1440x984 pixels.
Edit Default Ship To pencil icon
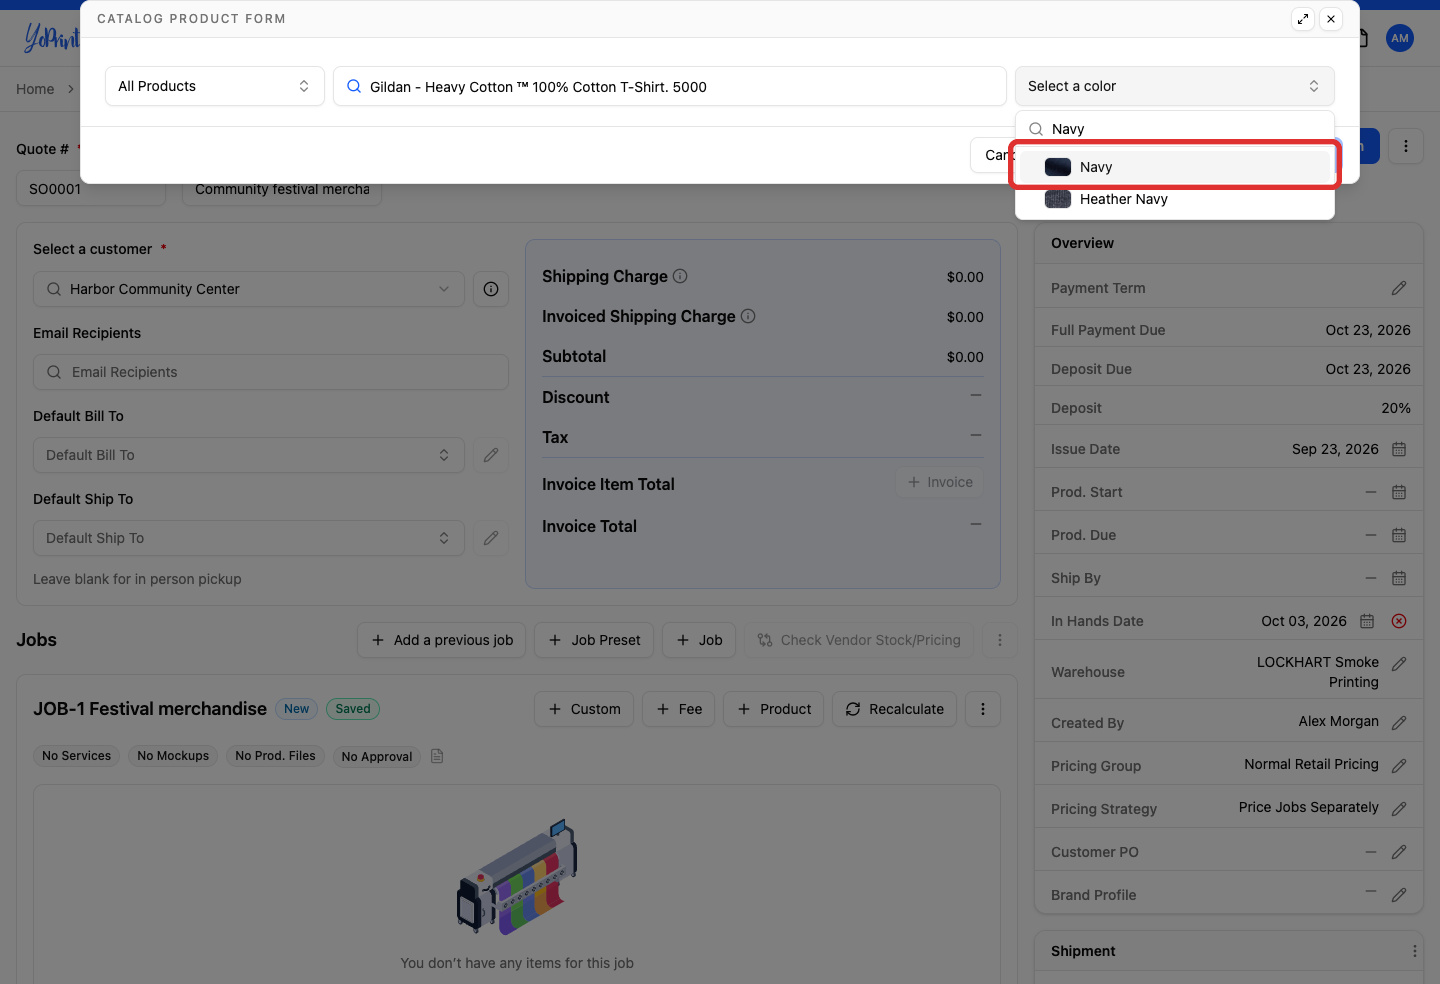491,538
